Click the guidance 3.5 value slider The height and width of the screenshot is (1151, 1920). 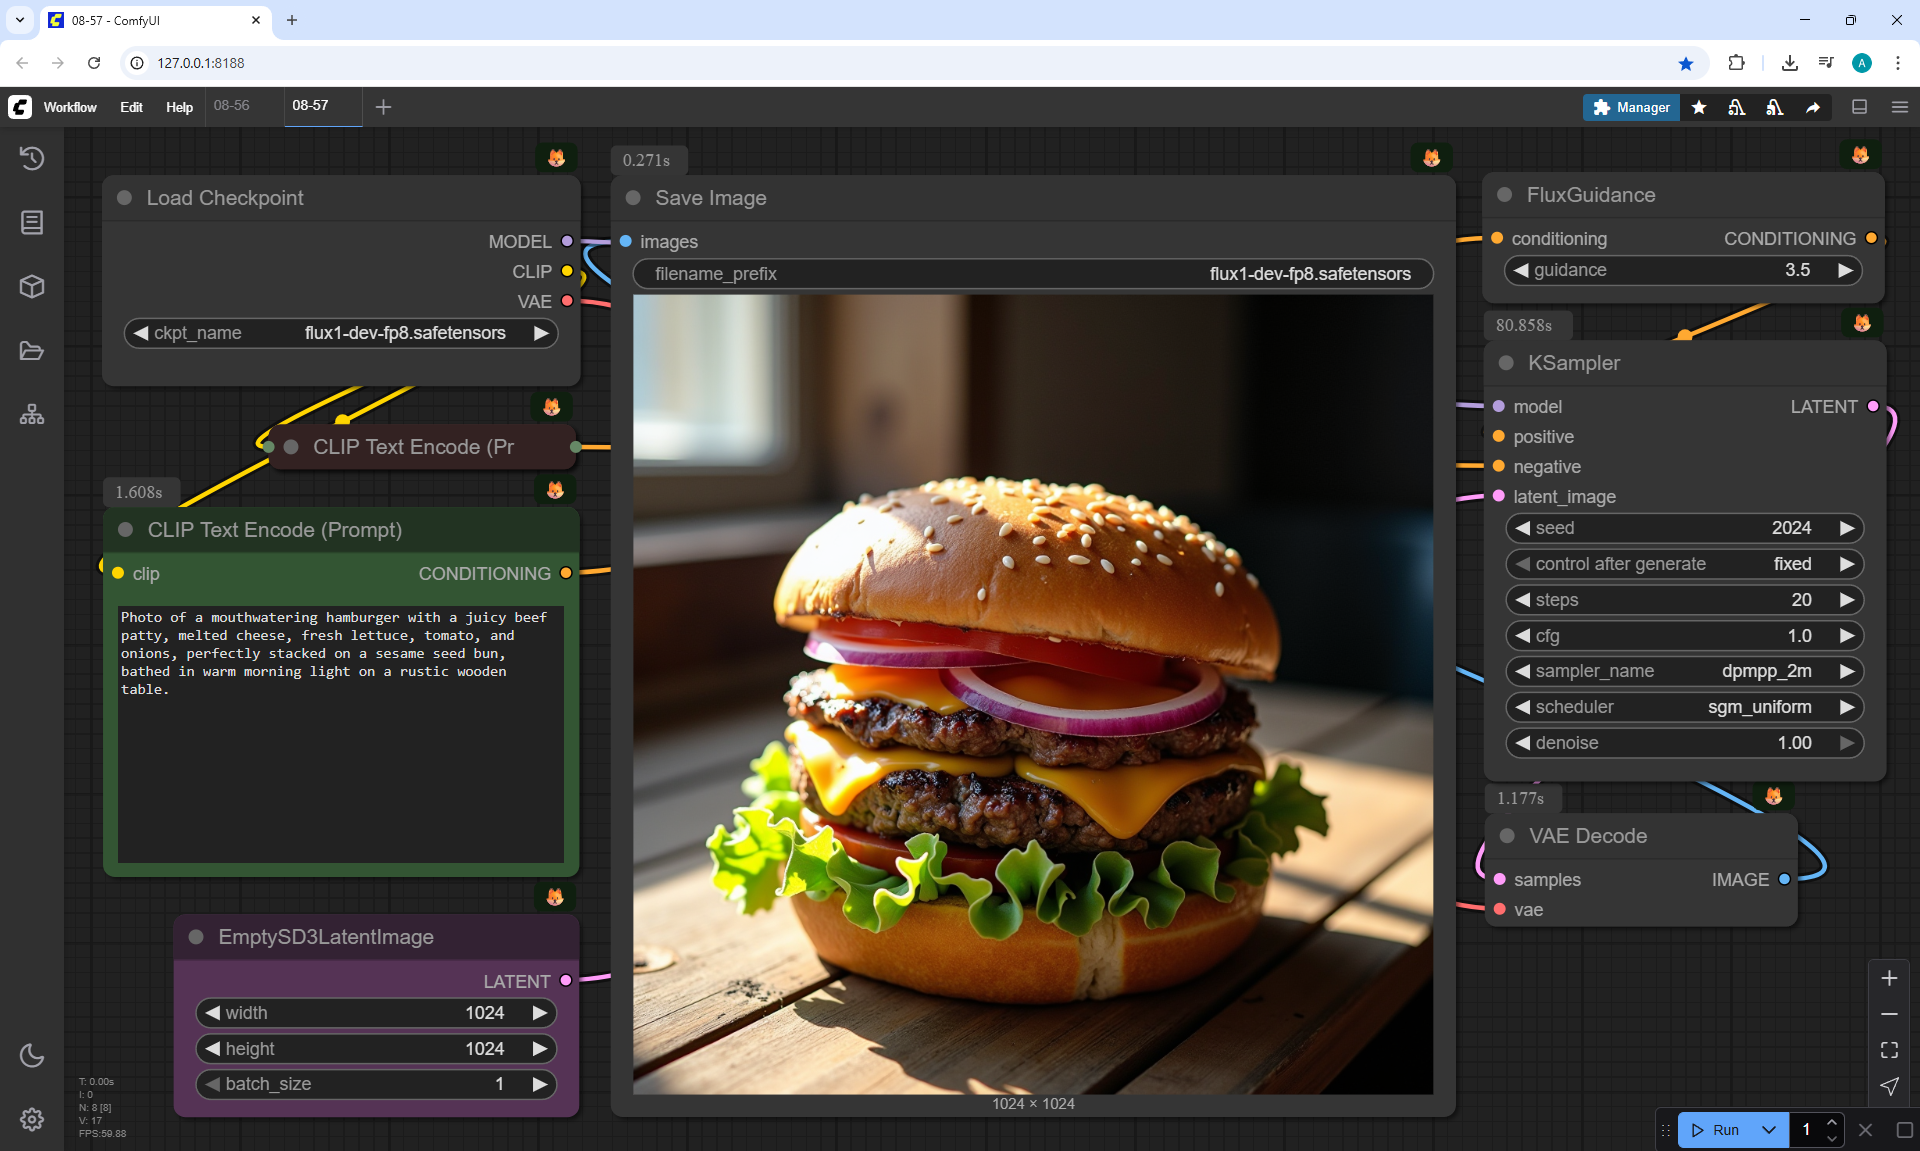(1683, 270)
